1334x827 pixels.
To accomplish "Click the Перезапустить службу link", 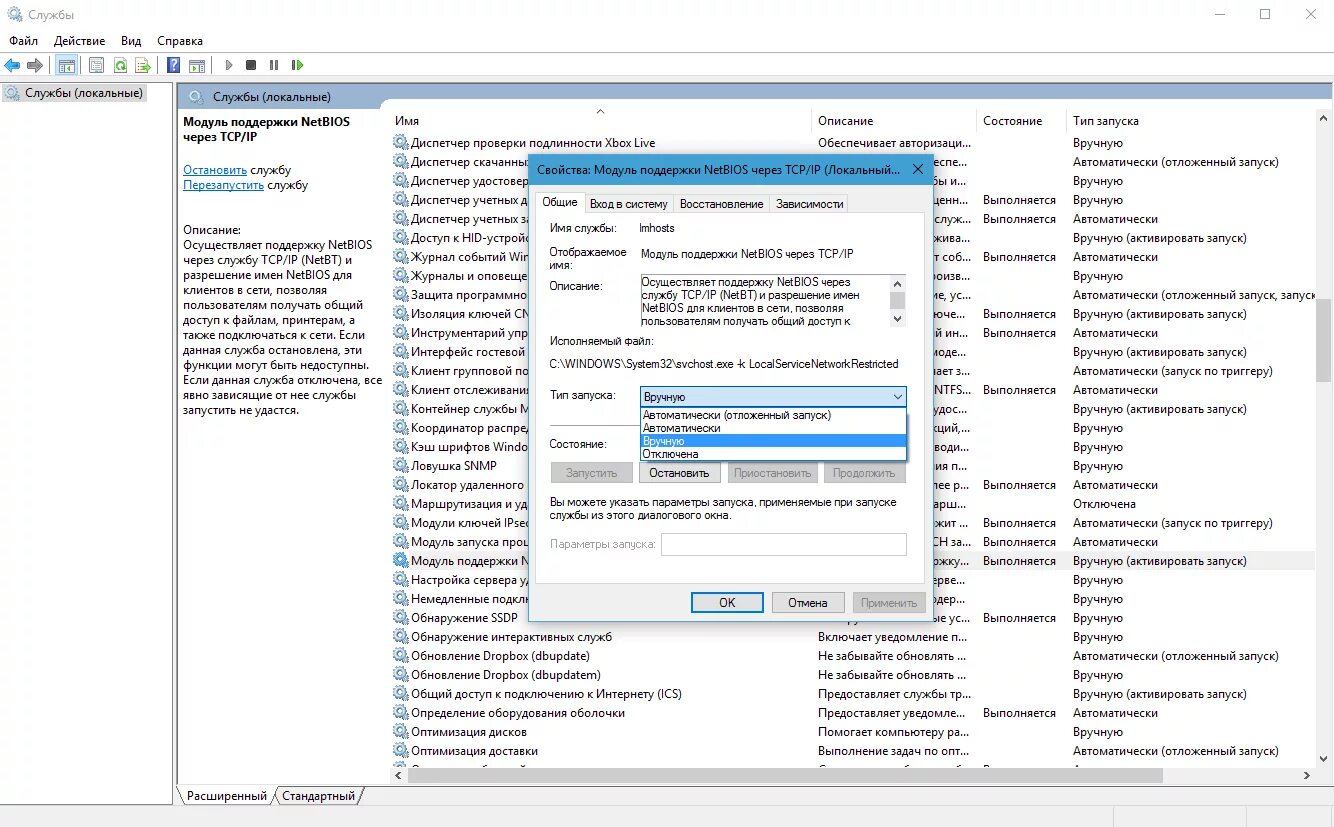I will 224,185.
